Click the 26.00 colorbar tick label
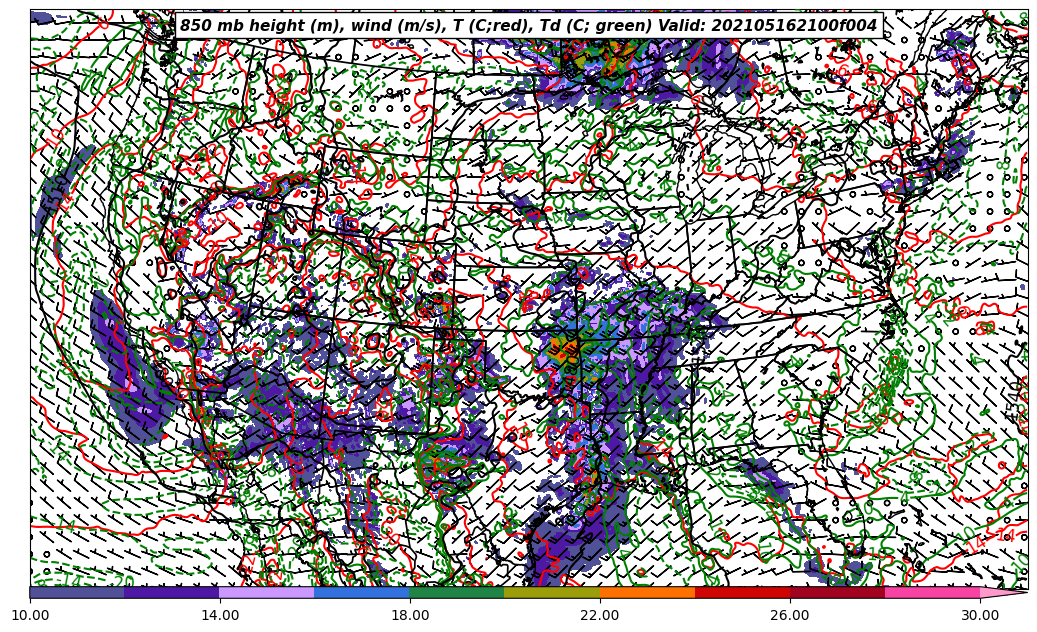Viewport: 1037px width, 632px height. [790, 615]
